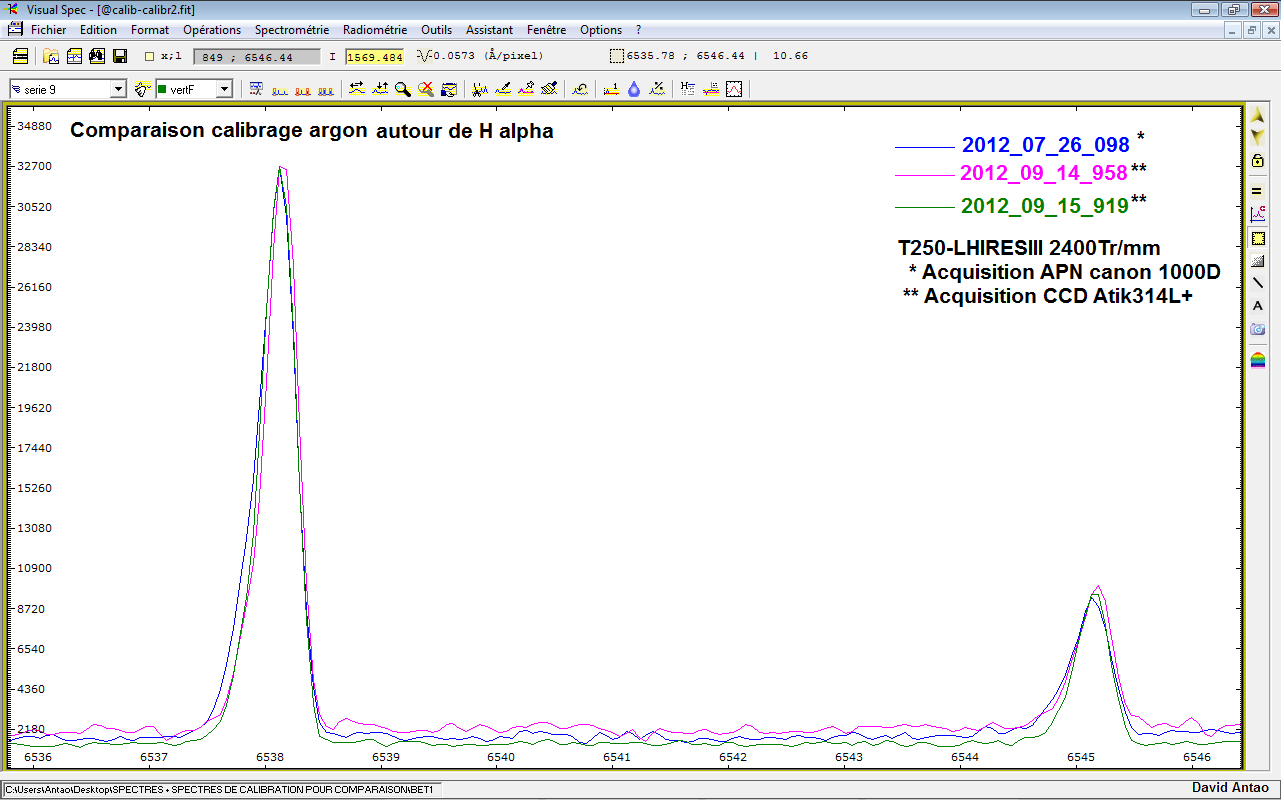Select the text 'A' annotation tool
This screenshot has height=804, width=1284.
1258,306
